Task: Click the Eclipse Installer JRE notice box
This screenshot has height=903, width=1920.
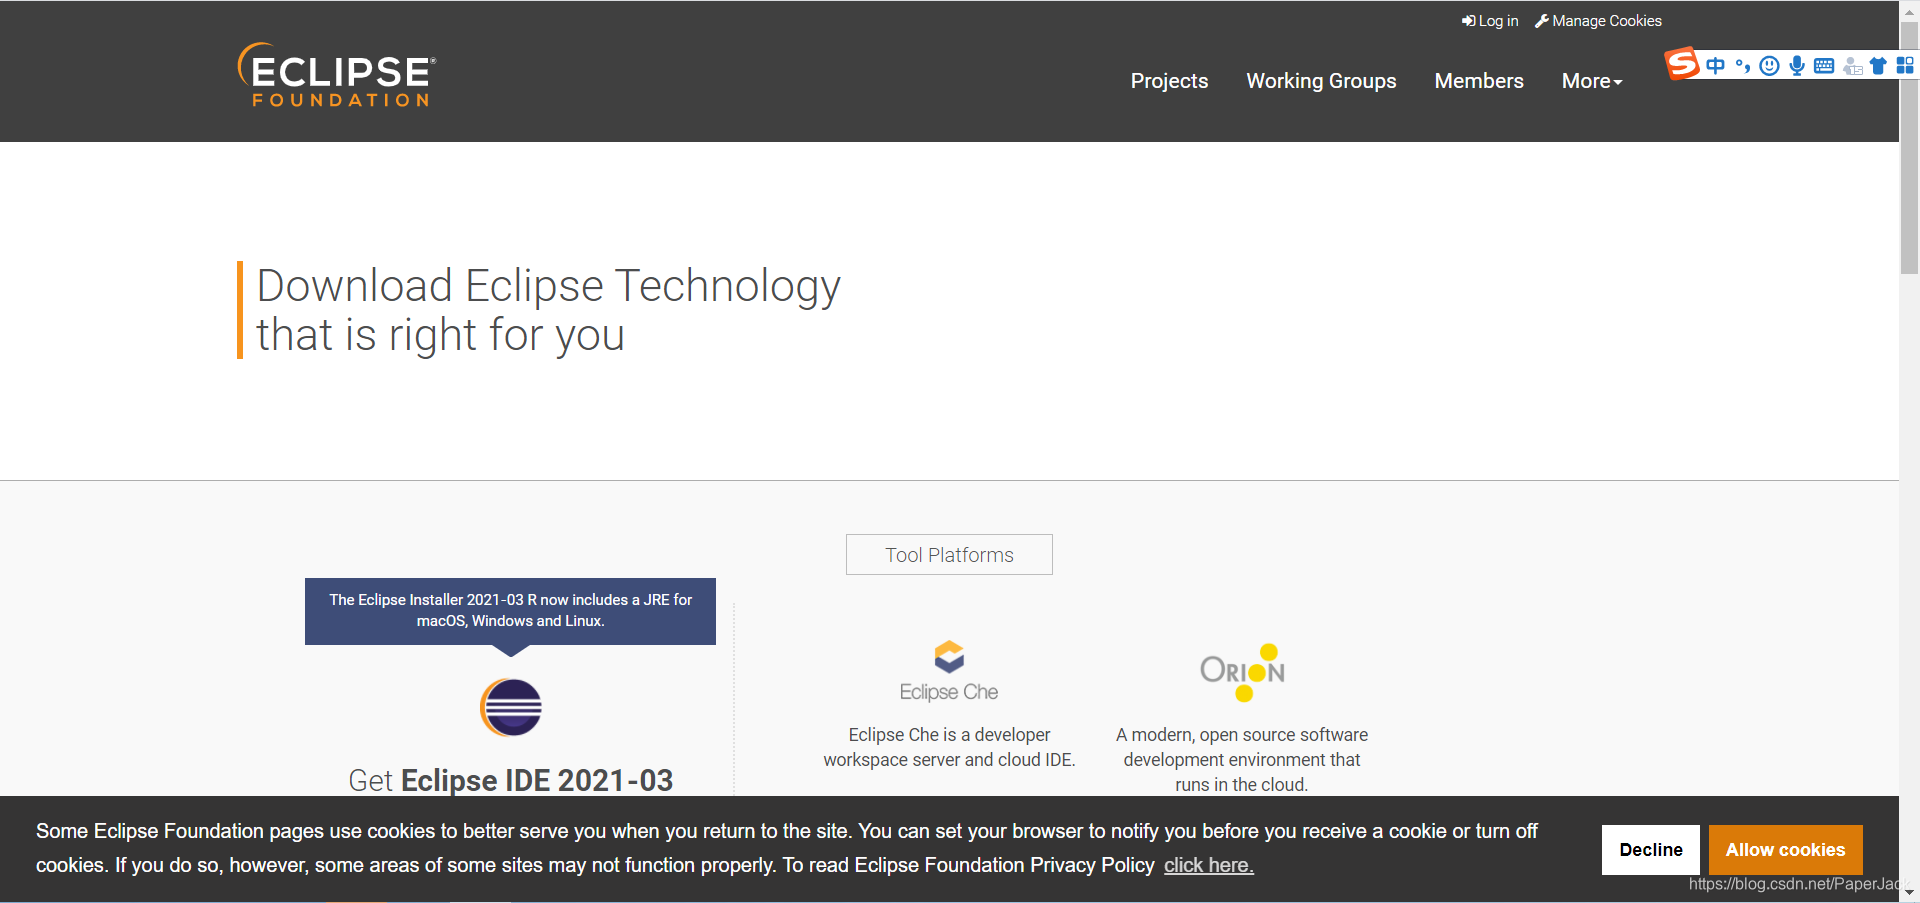Action: click(510, 611)
